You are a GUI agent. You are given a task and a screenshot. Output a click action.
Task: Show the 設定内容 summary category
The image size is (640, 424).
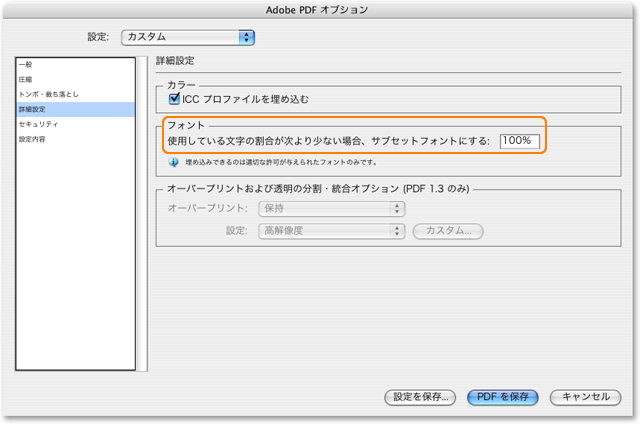point(32,139)
